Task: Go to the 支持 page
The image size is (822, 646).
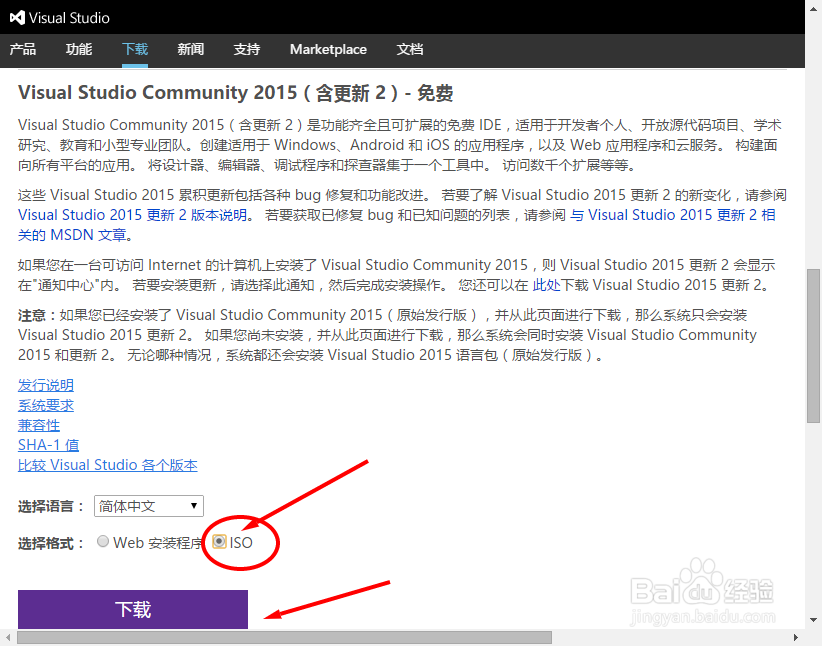Action: (x=246, y=49)
